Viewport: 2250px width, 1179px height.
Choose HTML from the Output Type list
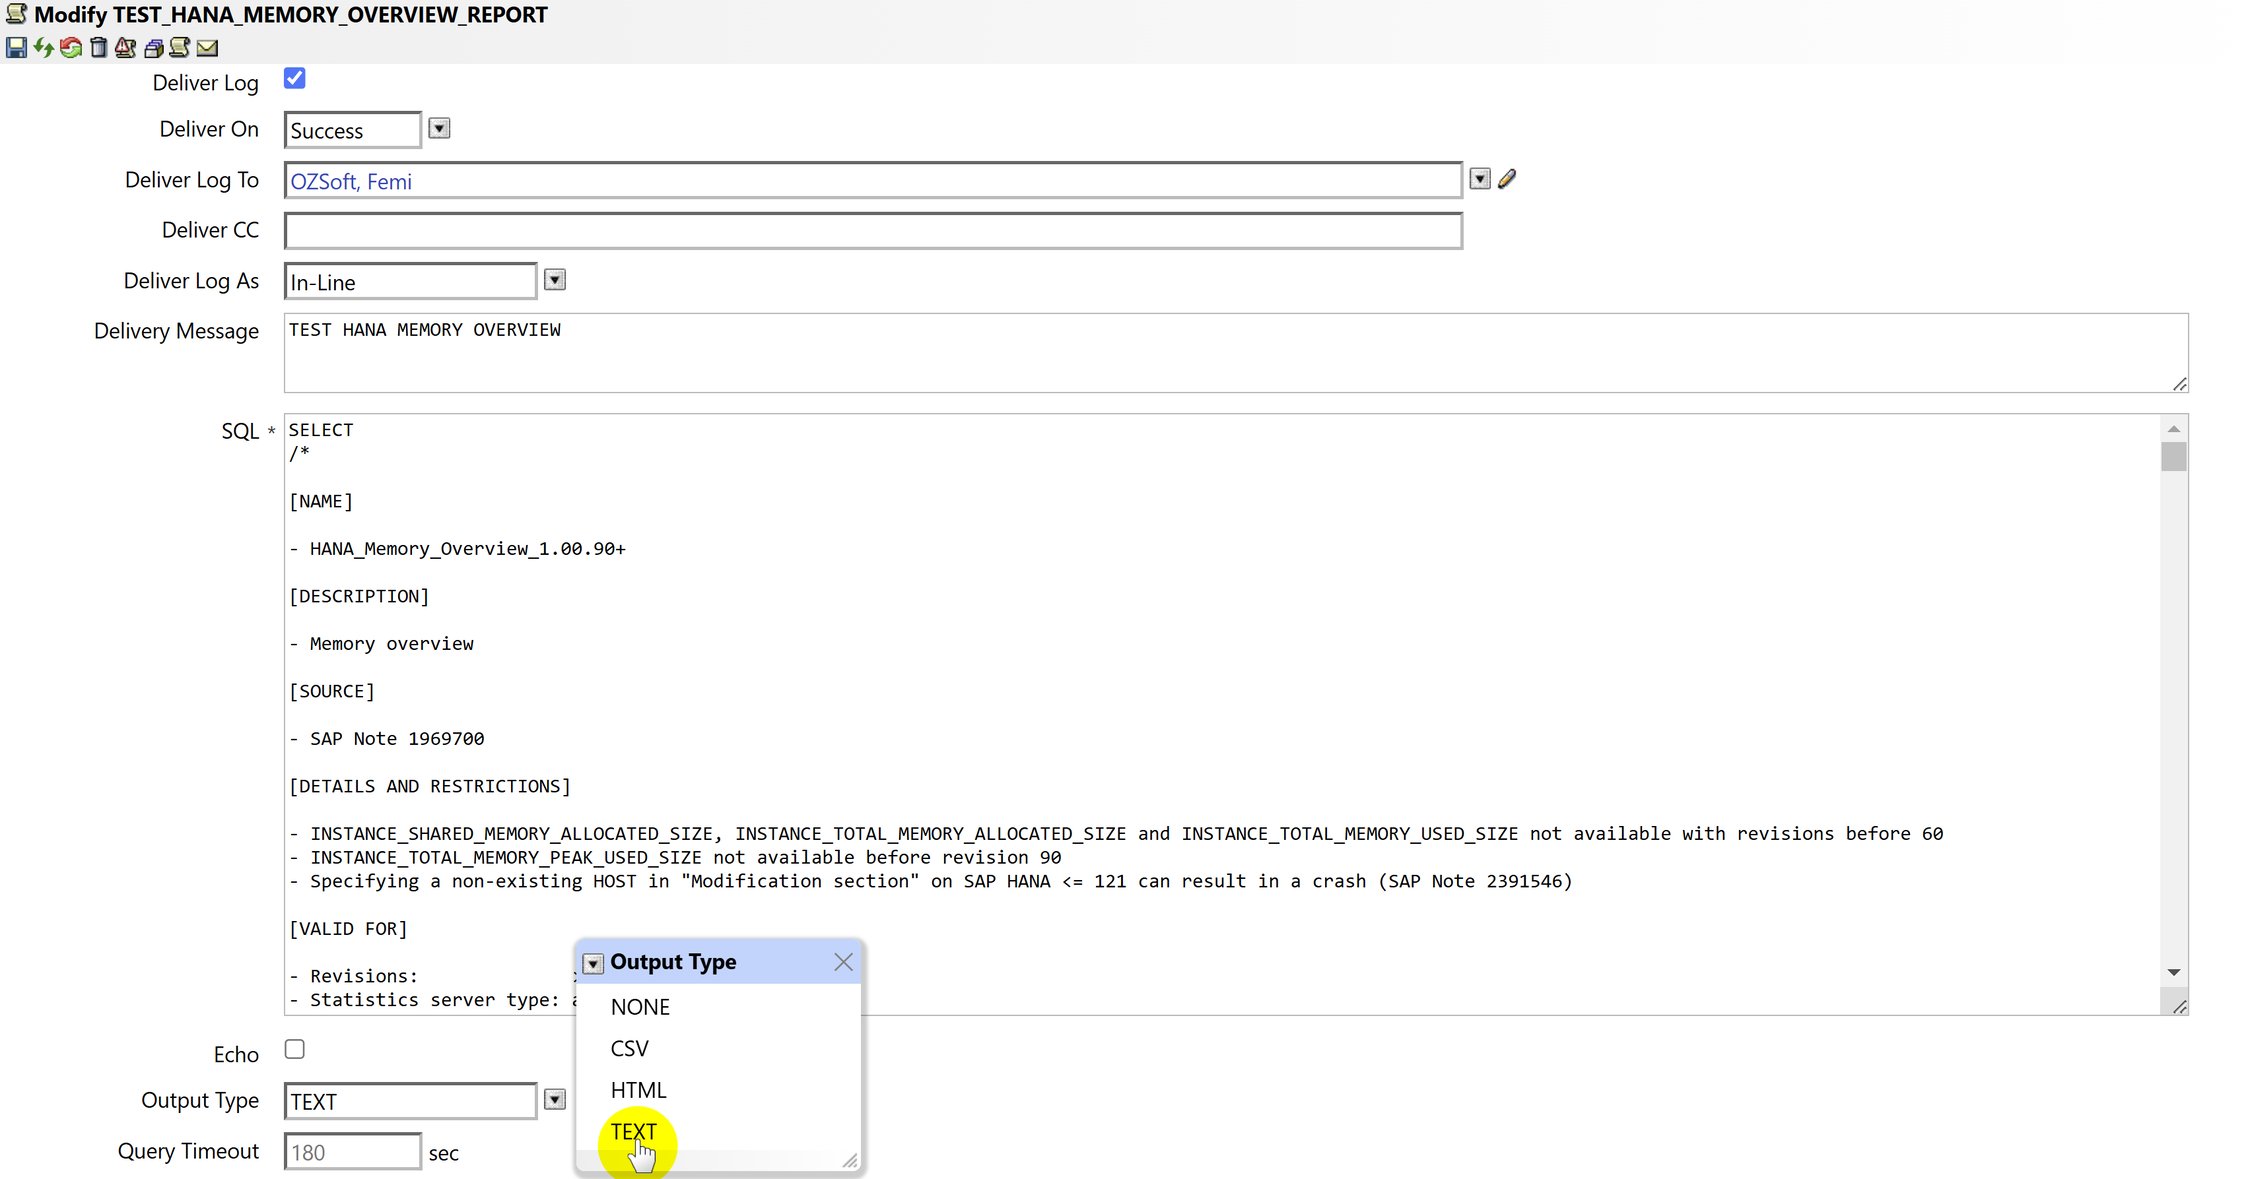click(x=638, y=1090)
